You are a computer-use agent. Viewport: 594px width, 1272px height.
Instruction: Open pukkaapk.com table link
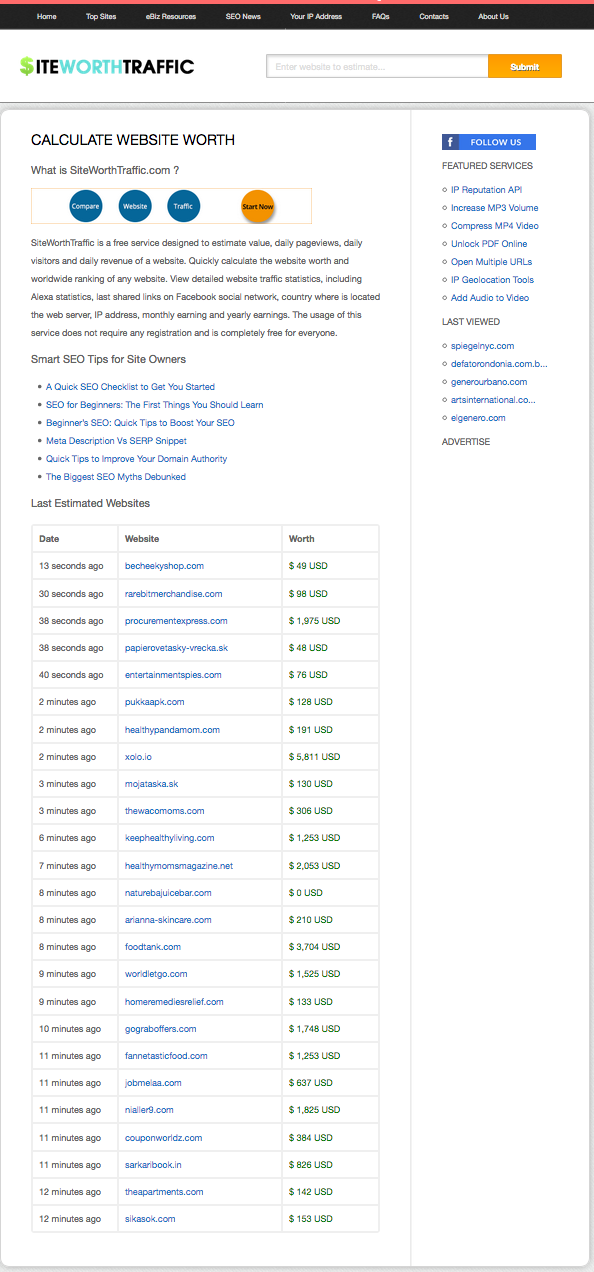pos(155,702)
